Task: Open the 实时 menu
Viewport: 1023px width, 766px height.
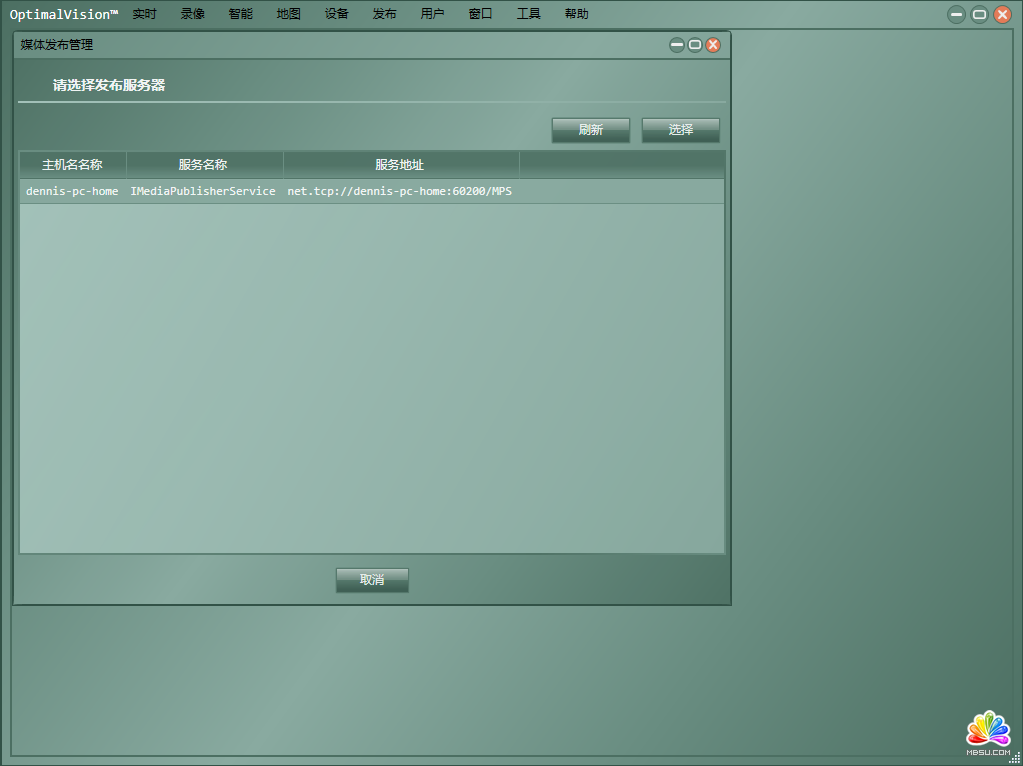Action: 145,14
